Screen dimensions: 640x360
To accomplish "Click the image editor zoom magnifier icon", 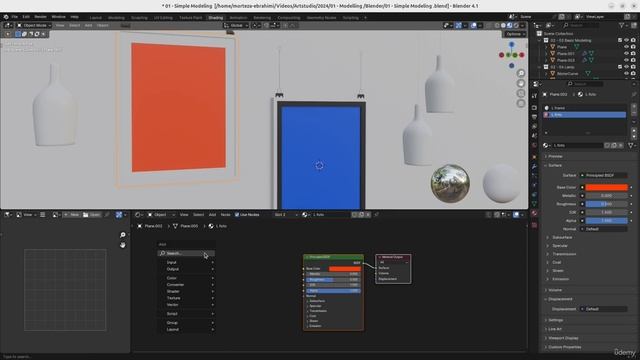I will (x=122, y=235).
